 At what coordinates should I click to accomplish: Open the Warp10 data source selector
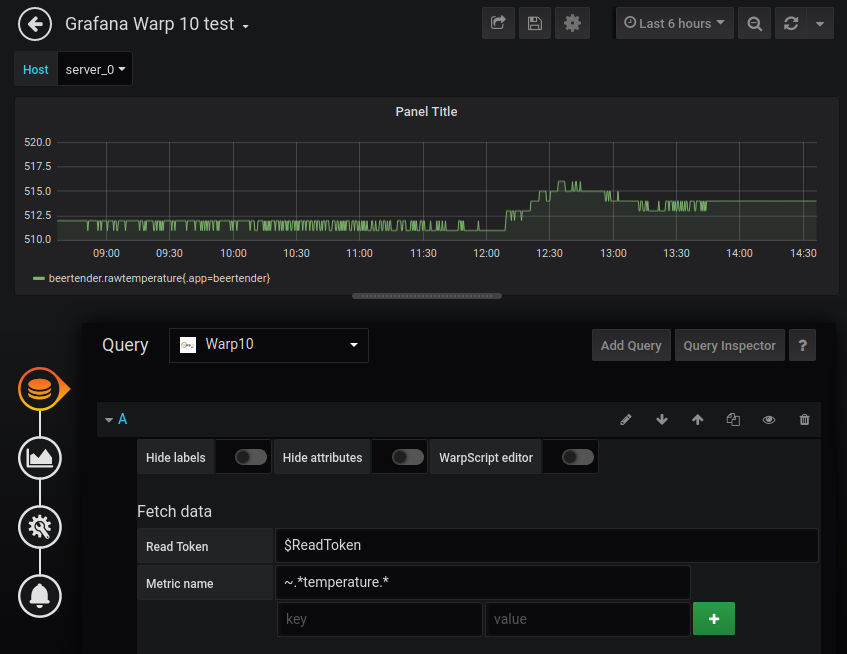268,345
